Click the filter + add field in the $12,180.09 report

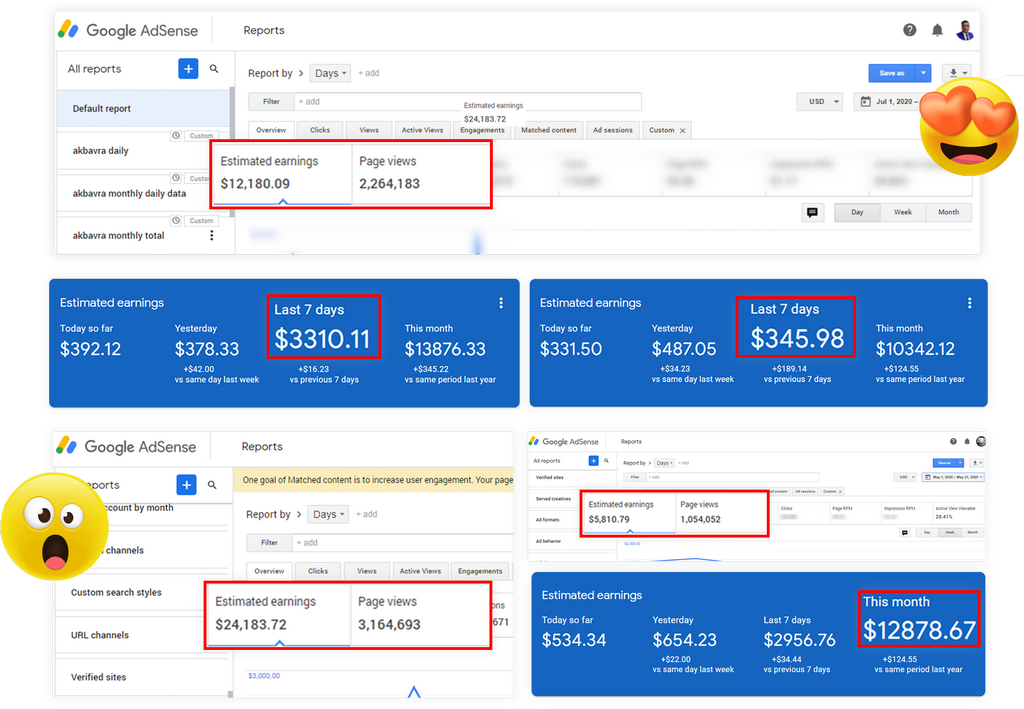(x=468, y=102)
